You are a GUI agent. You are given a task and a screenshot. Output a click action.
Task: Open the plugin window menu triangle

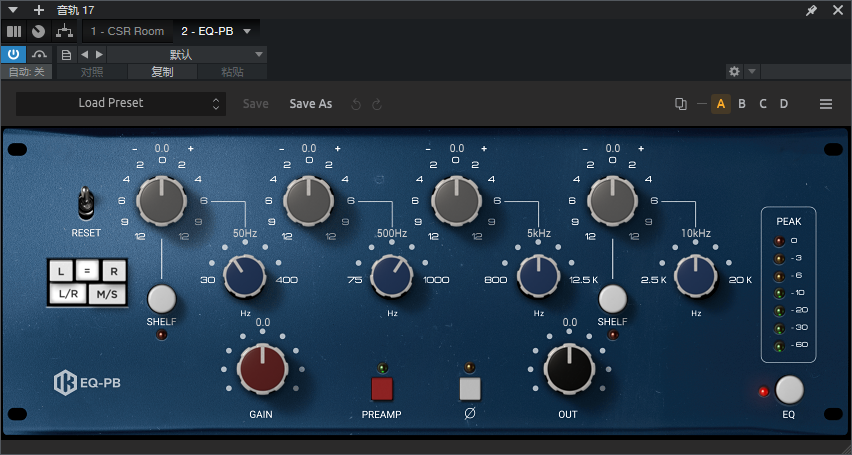(x=13, y=10)
